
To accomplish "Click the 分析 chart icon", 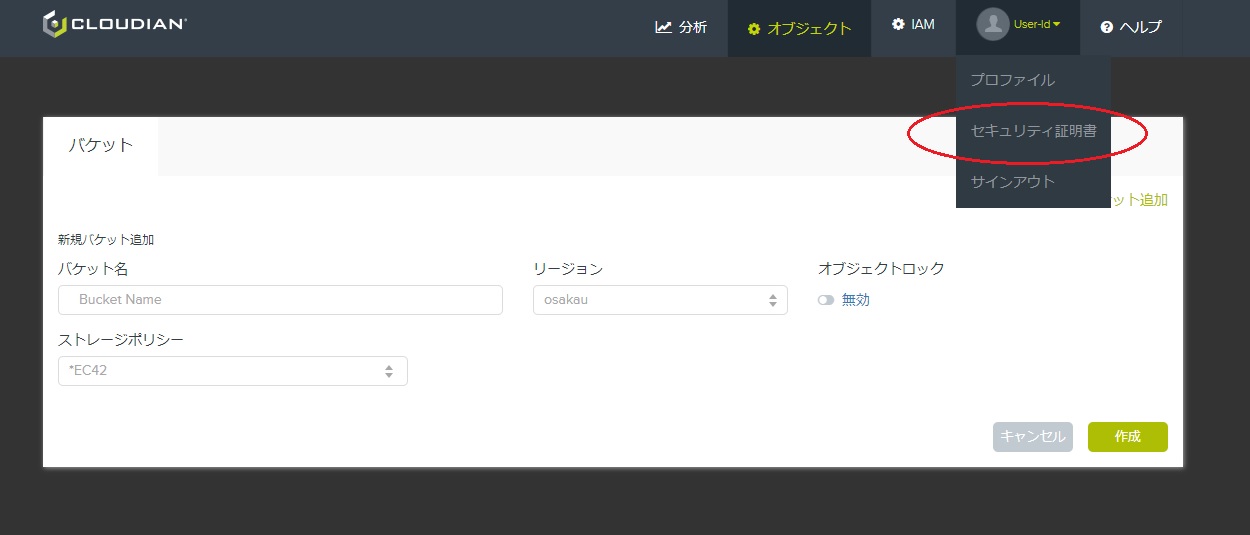I will tap(663, 27).
